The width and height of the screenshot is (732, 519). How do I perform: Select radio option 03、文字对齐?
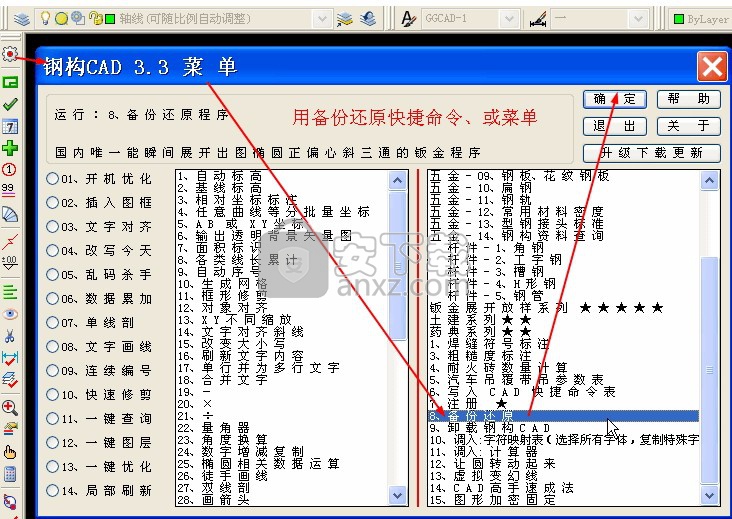click(52, 227)
